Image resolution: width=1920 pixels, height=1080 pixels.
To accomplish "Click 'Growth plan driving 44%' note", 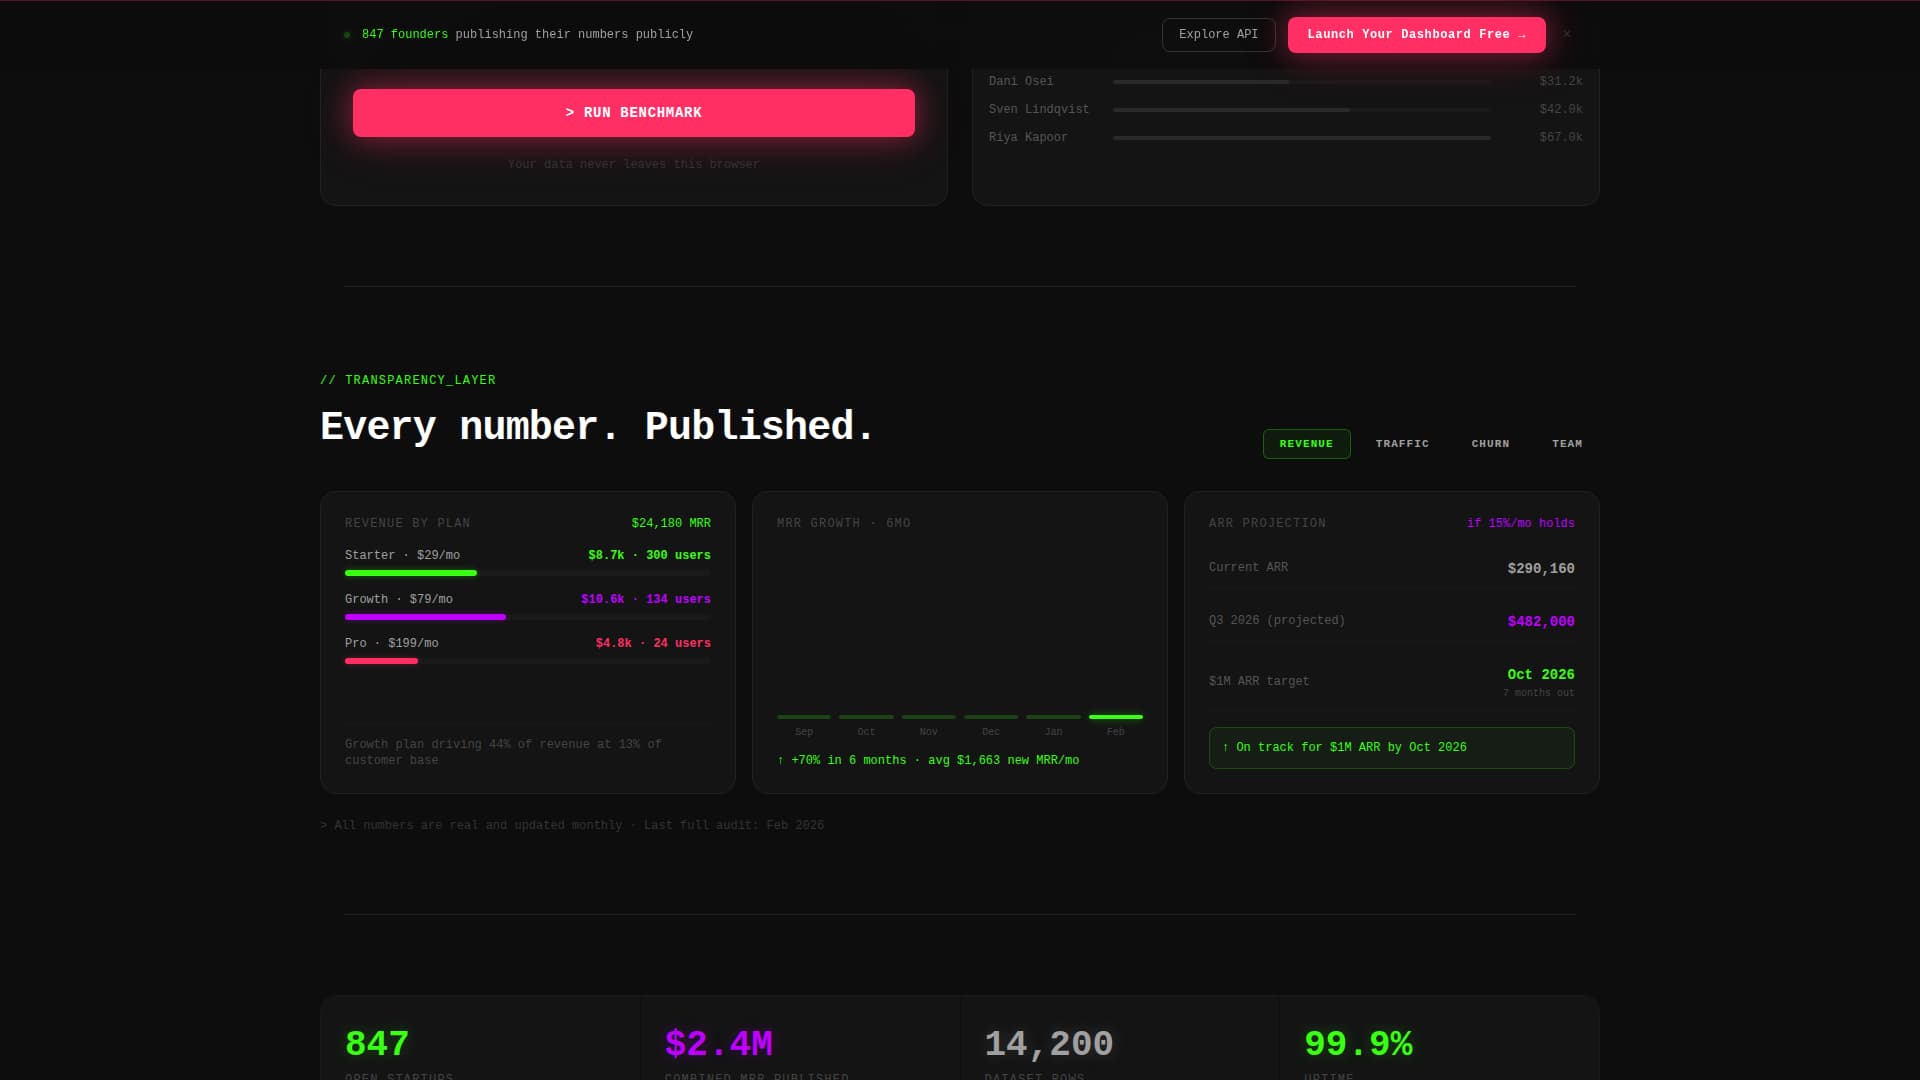I will coord(503,752).
